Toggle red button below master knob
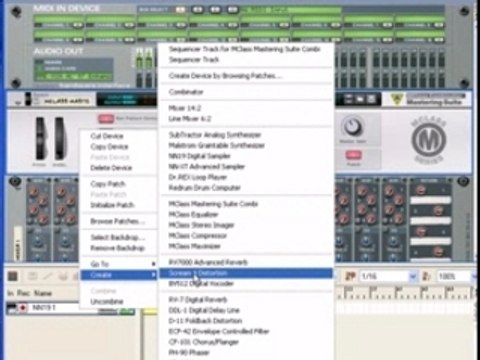The image size is (480, 360). click(x=353, y=155)
